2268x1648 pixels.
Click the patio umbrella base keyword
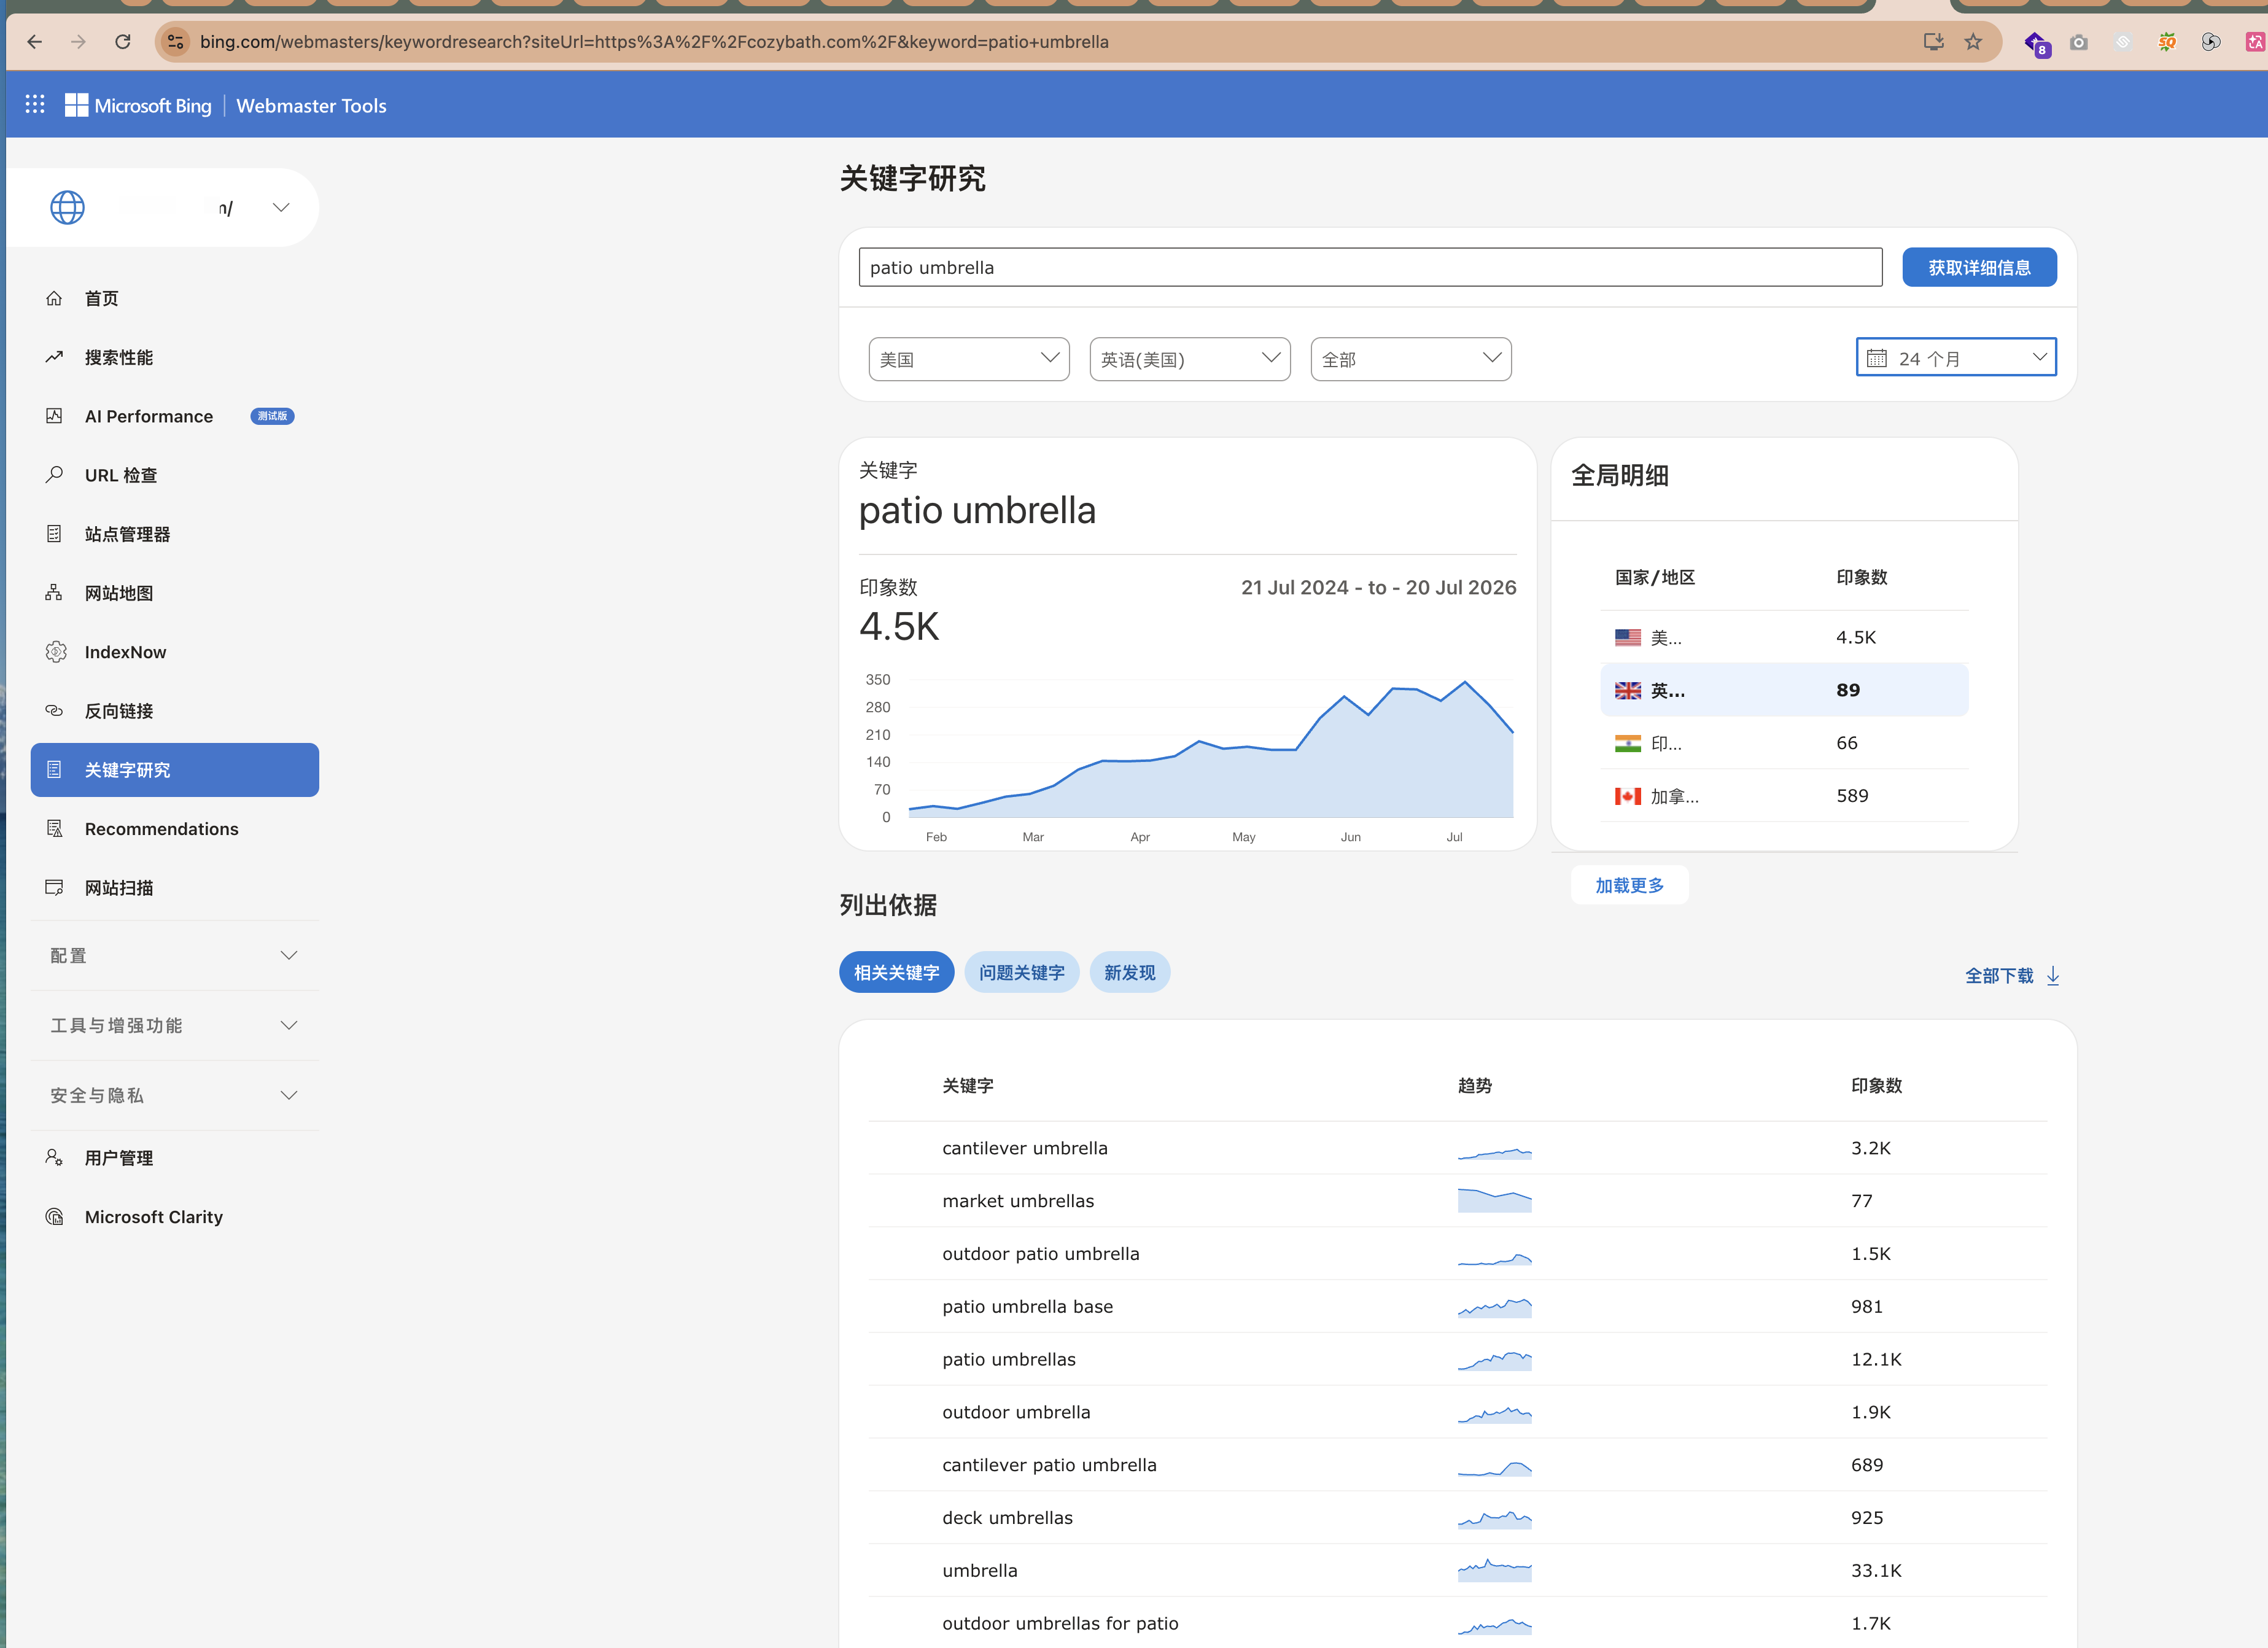point(1027,1307)
